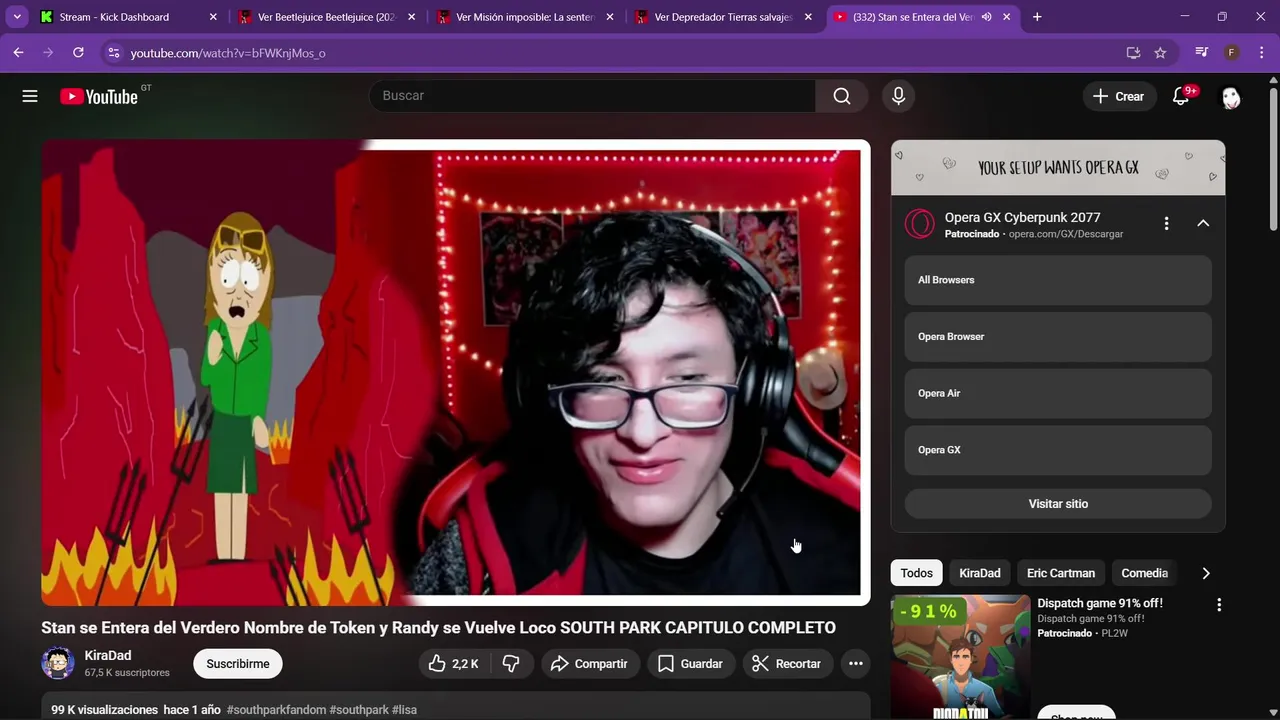This screenshot has width=1280, height=720.
Task: Click the '99 K visualizaciones' view count text
Action: click(x=105, y=710)
